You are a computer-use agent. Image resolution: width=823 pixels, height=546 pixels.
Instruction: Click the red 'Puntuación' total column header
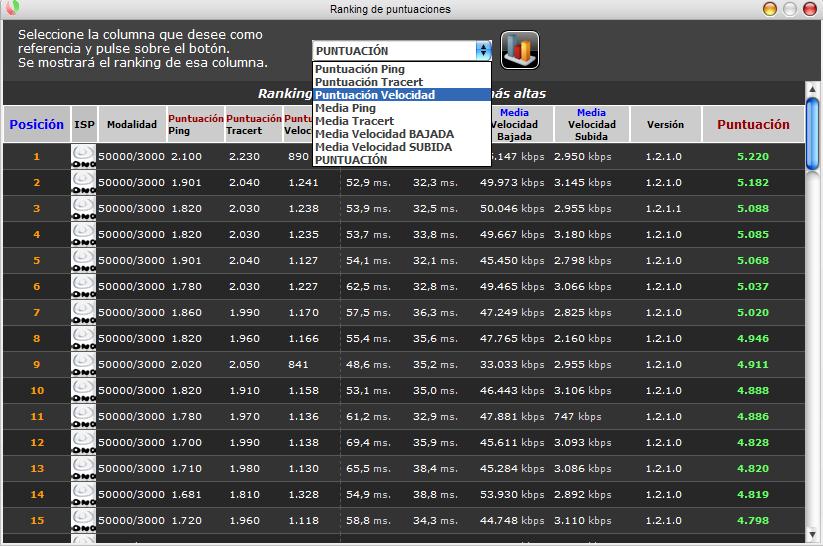point(753,125)
